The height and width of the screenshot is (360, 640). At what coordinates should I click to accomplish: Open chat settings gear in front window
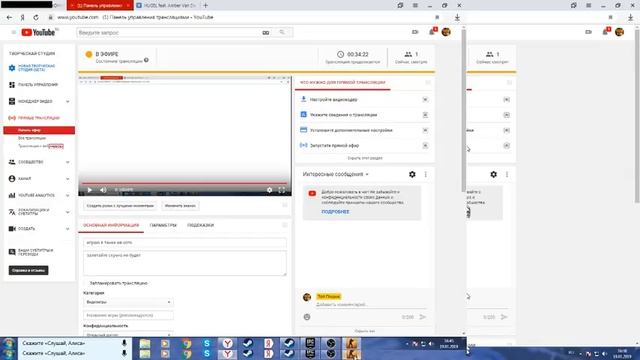point(412,174)
